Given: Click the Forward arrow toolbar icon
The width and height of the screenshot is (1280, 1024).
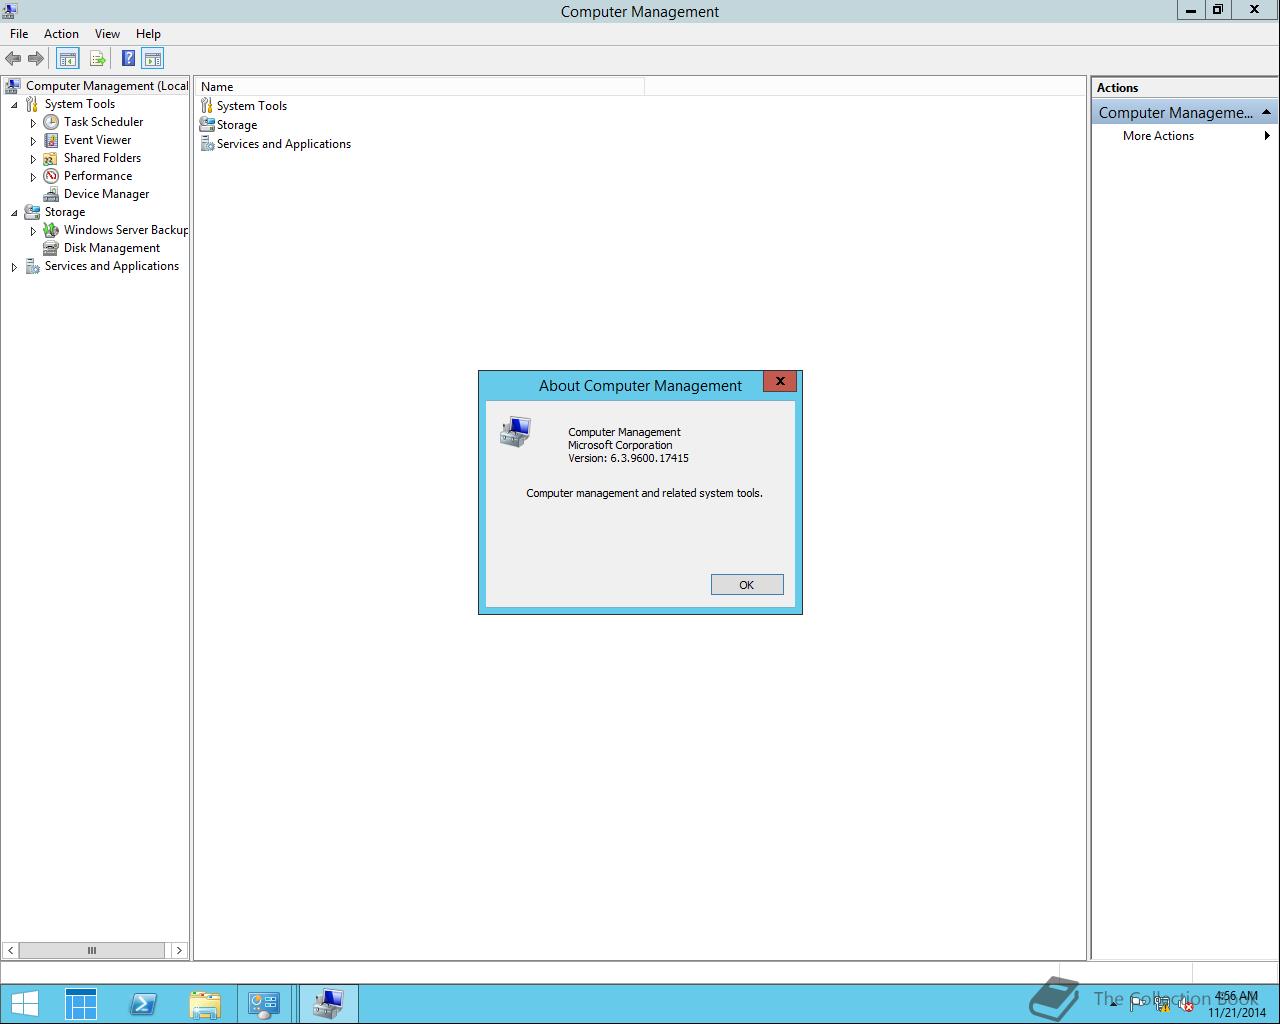Looking at the screenshot, I should click(x=36, y=59).
